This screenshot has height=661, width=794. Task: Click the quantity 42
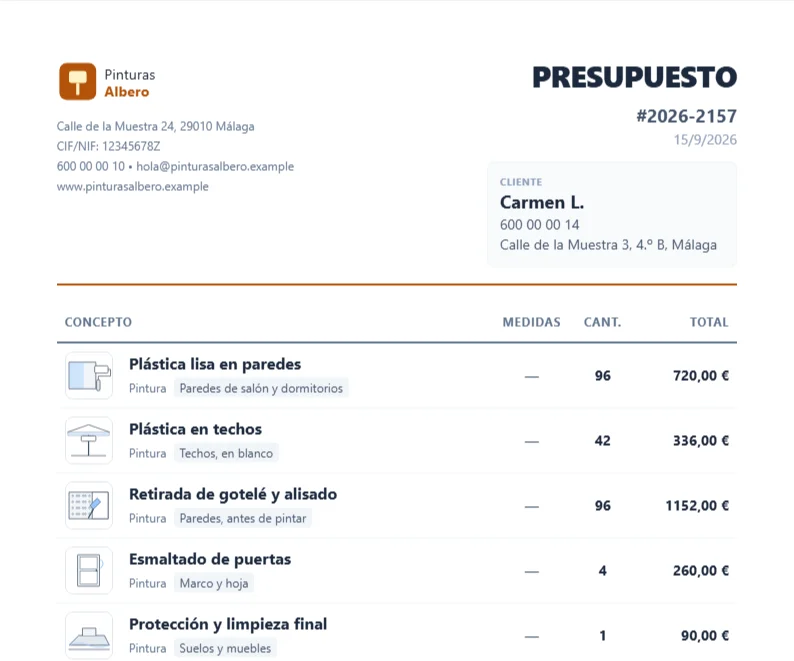603,441
